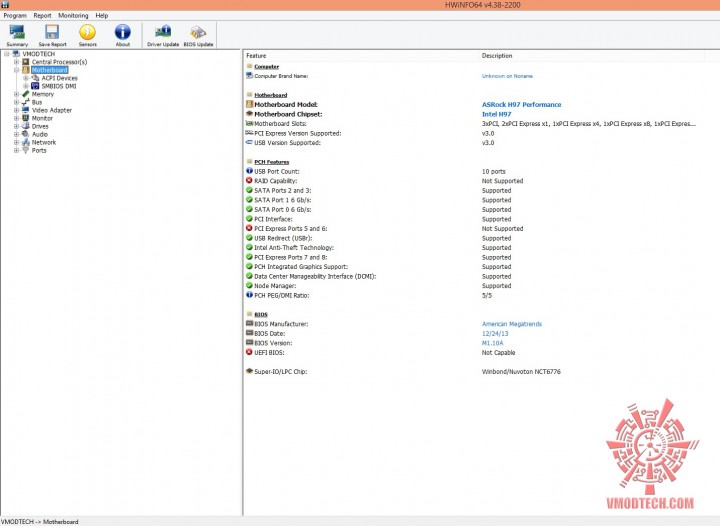Click the Central Processor(s) chip icon

point(26,62)
